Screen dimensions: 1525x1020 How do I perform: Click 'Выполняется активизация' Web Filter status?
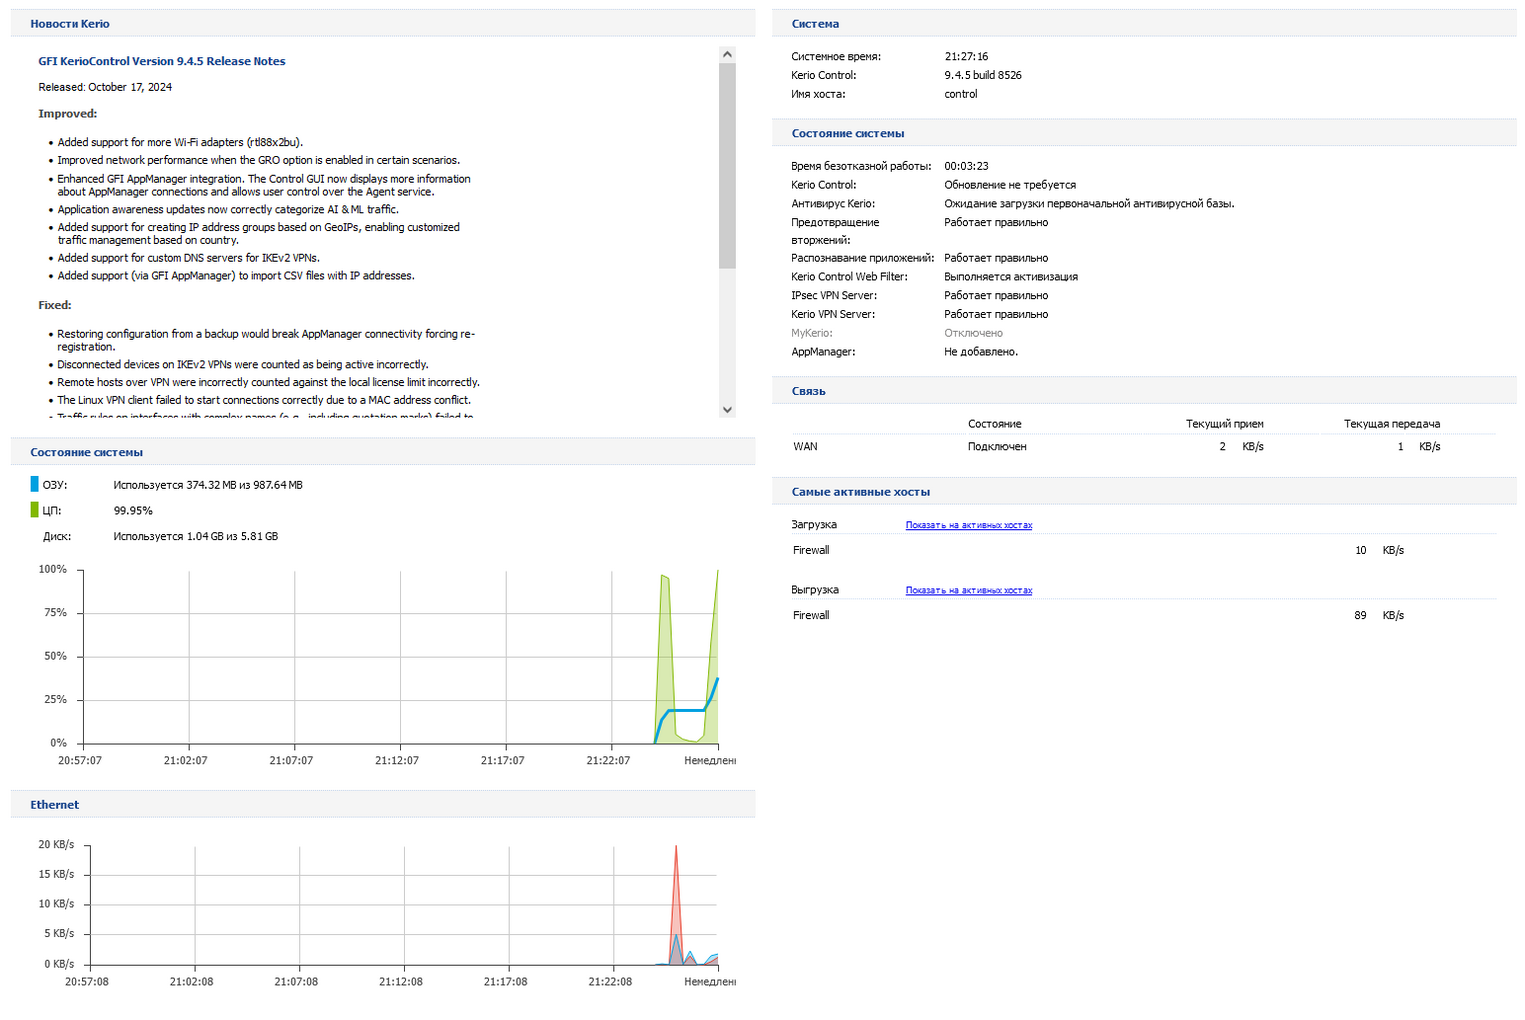click(x=1011, y=277)
